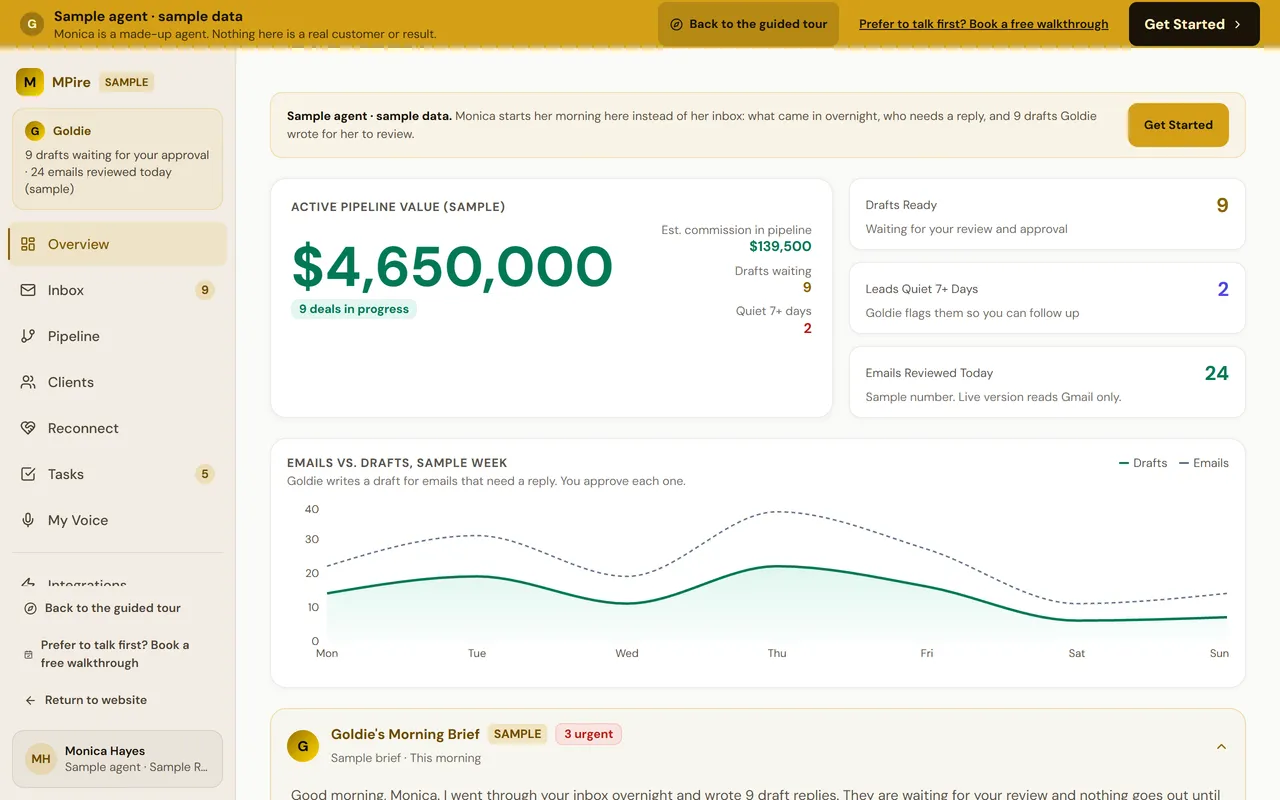Click the Clients people icon
Viewport: 1280px width, 800px height.
tap(28, 382)
